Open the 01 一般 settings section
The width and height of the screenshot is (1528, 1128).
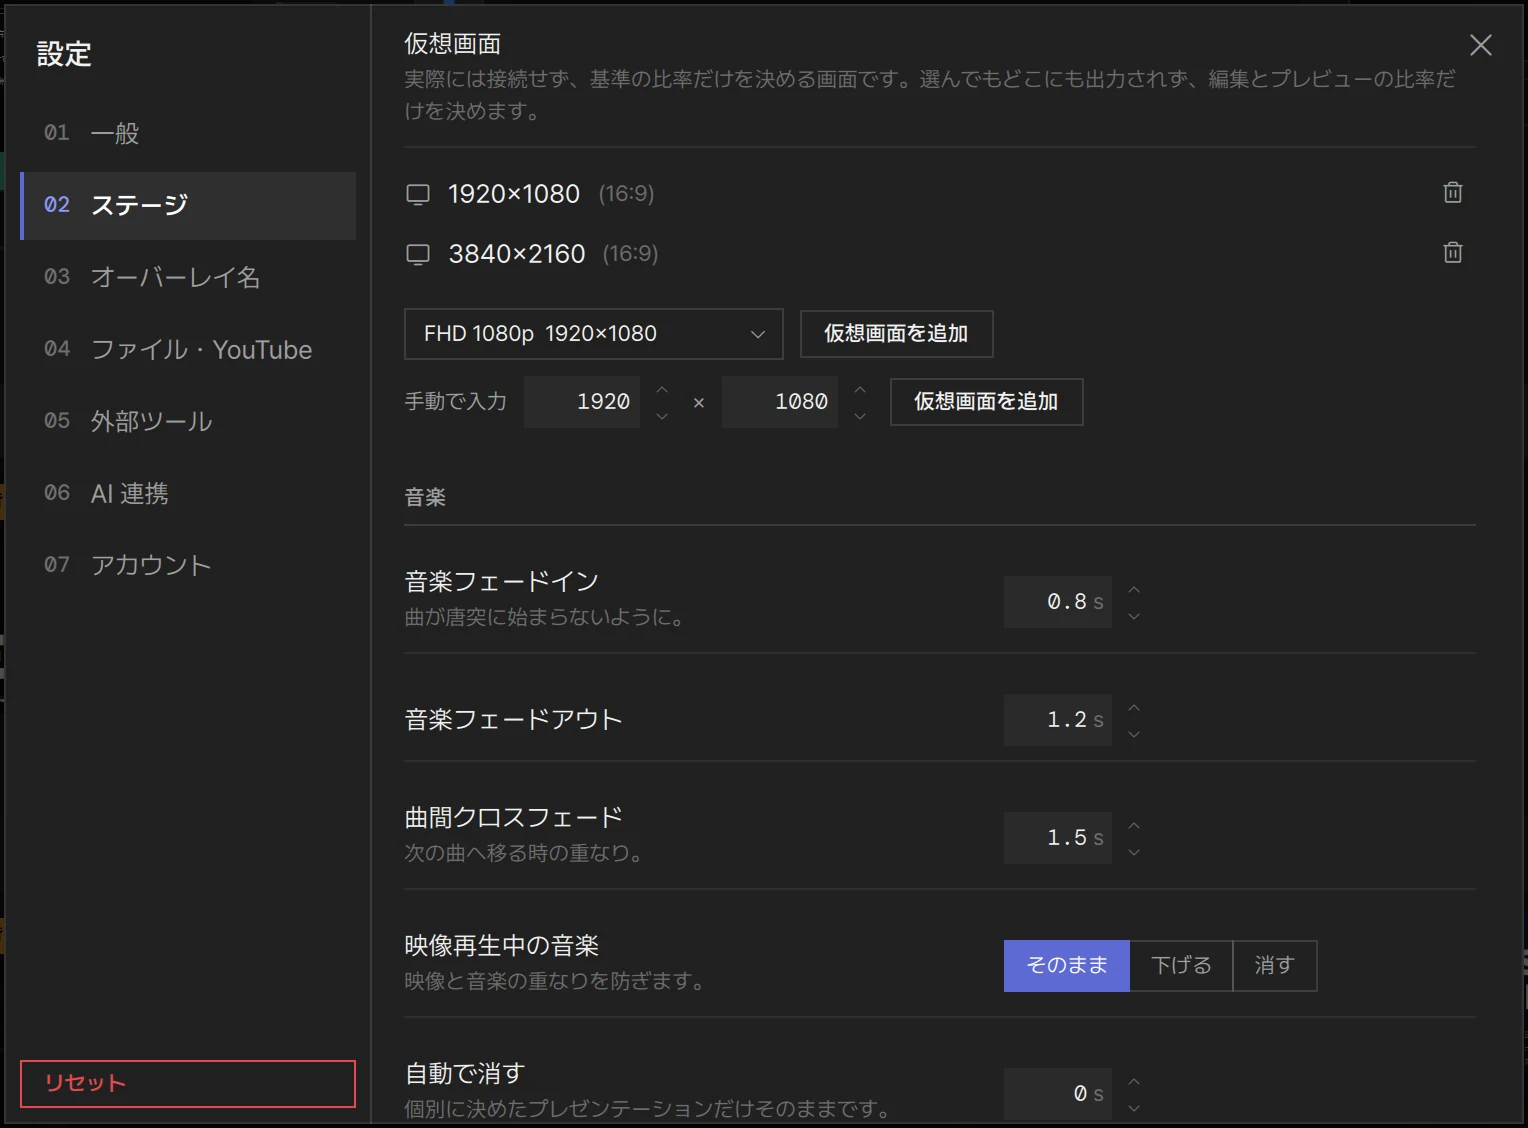point(188,133)
